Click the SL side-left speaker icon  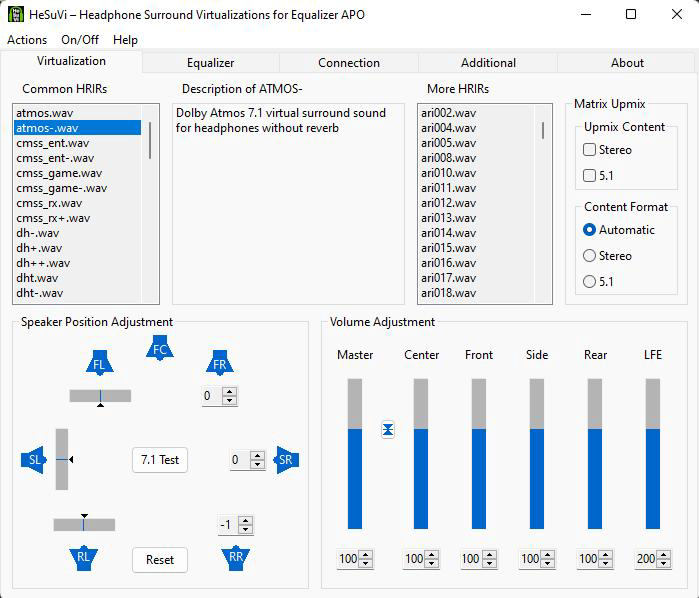point(34,460)
